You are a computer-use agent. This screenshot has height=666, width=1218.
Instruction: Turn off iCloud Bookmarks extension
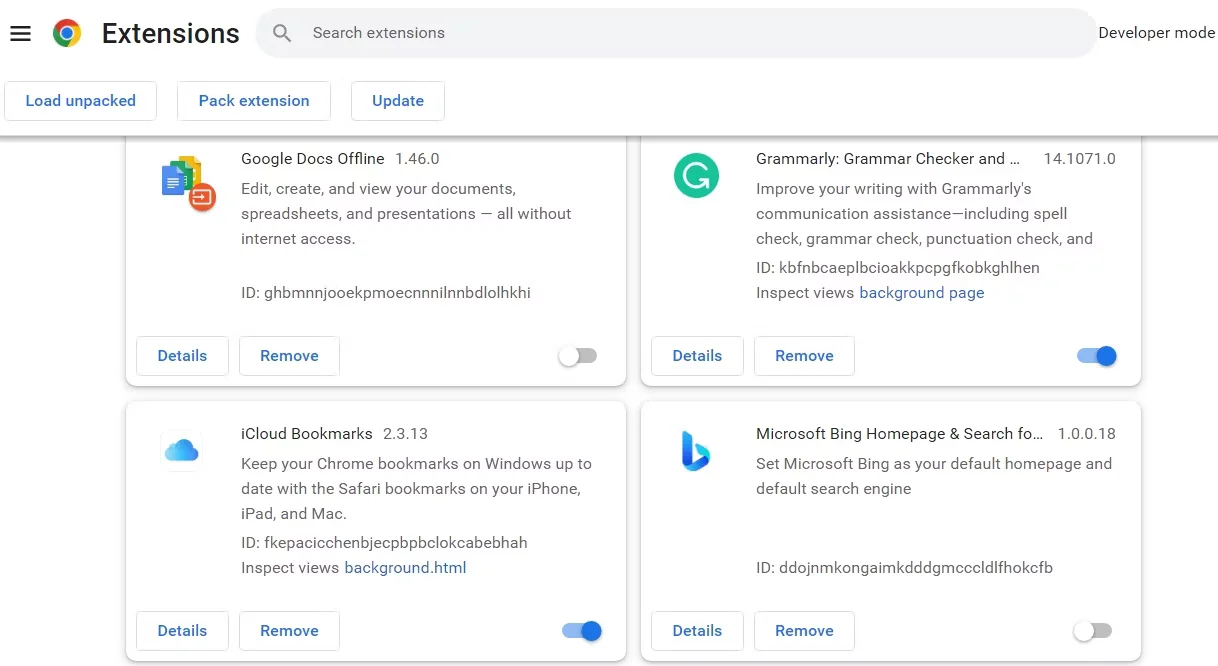pyautogui.click(x=581, y=631)
